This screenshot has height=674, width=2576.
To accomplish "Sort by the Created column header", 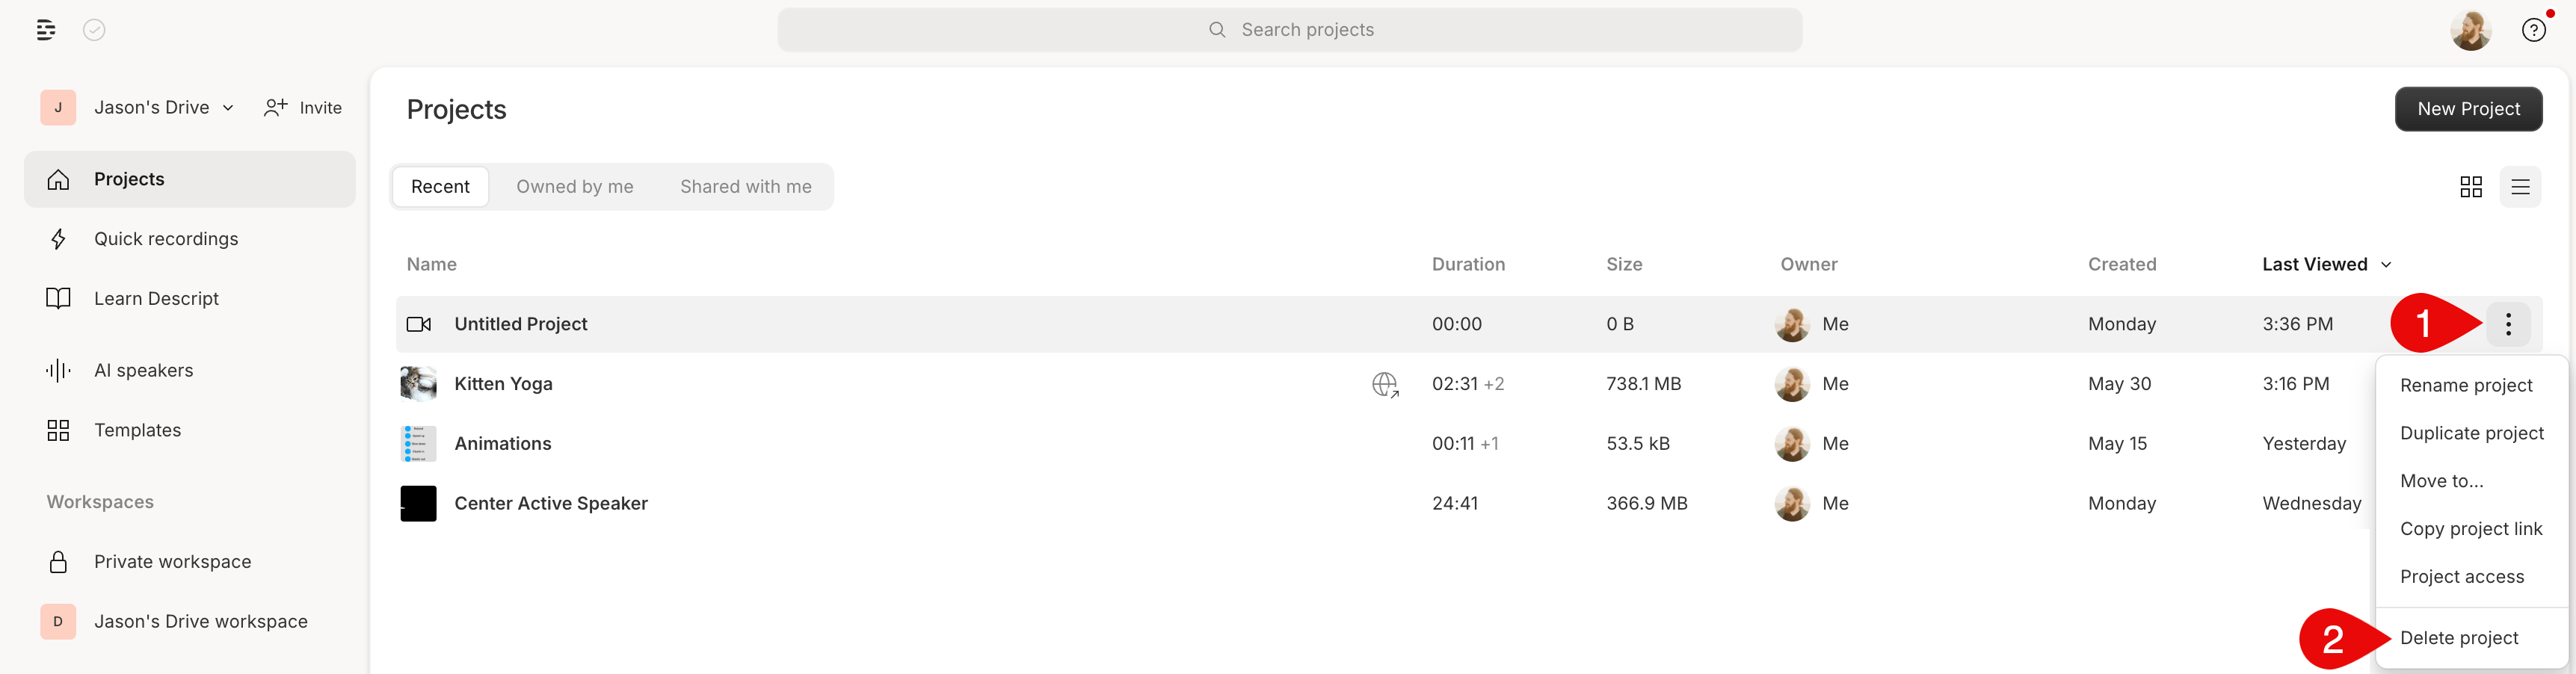I will (2121, 265).
